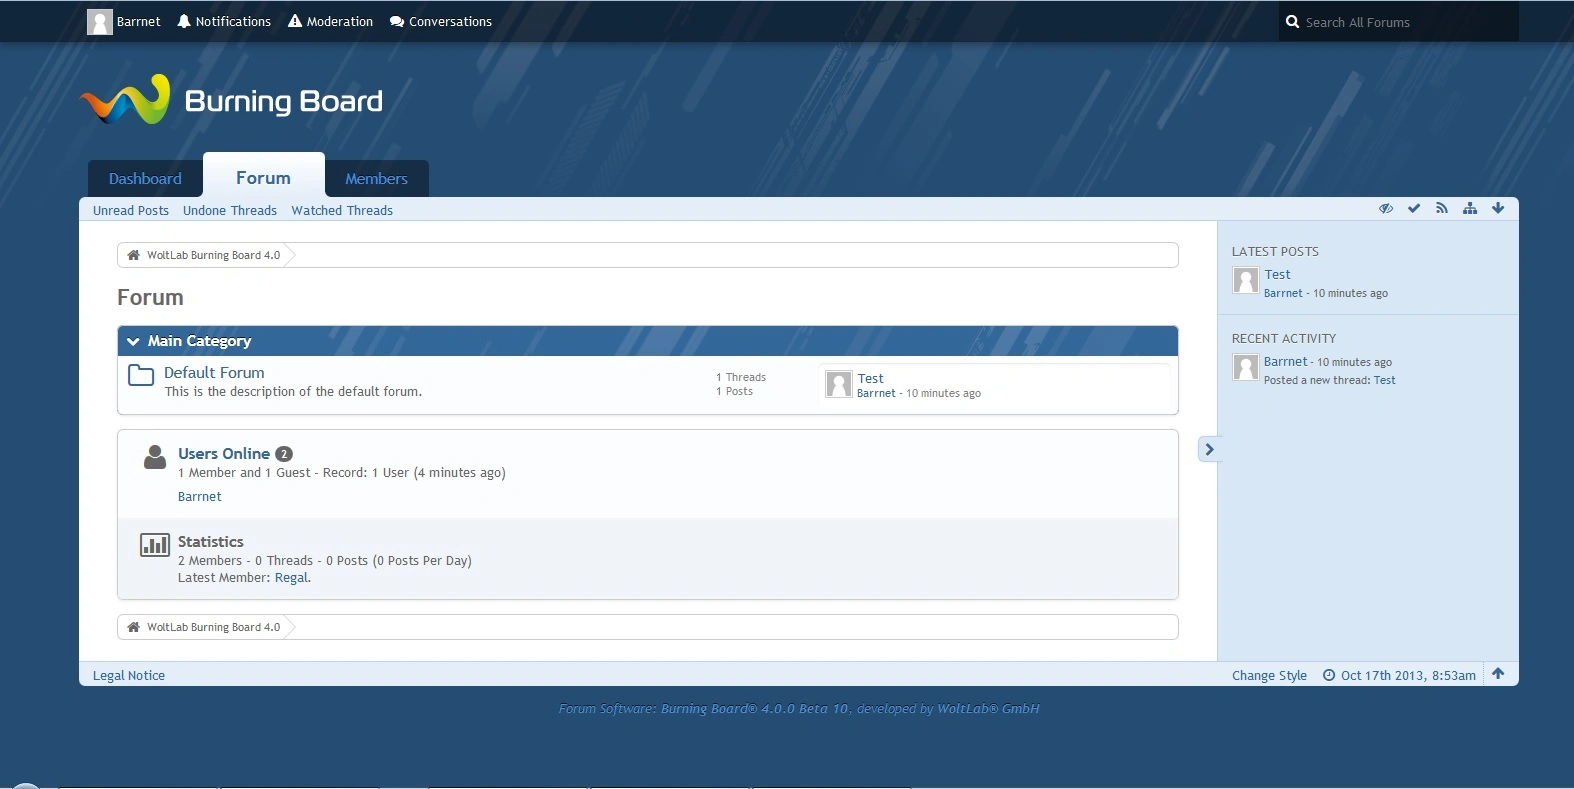The height and width of the screenshot is (789, 1574).
Task: Click the breadcrumb link above the Forum heading
Action: (213, 255)
